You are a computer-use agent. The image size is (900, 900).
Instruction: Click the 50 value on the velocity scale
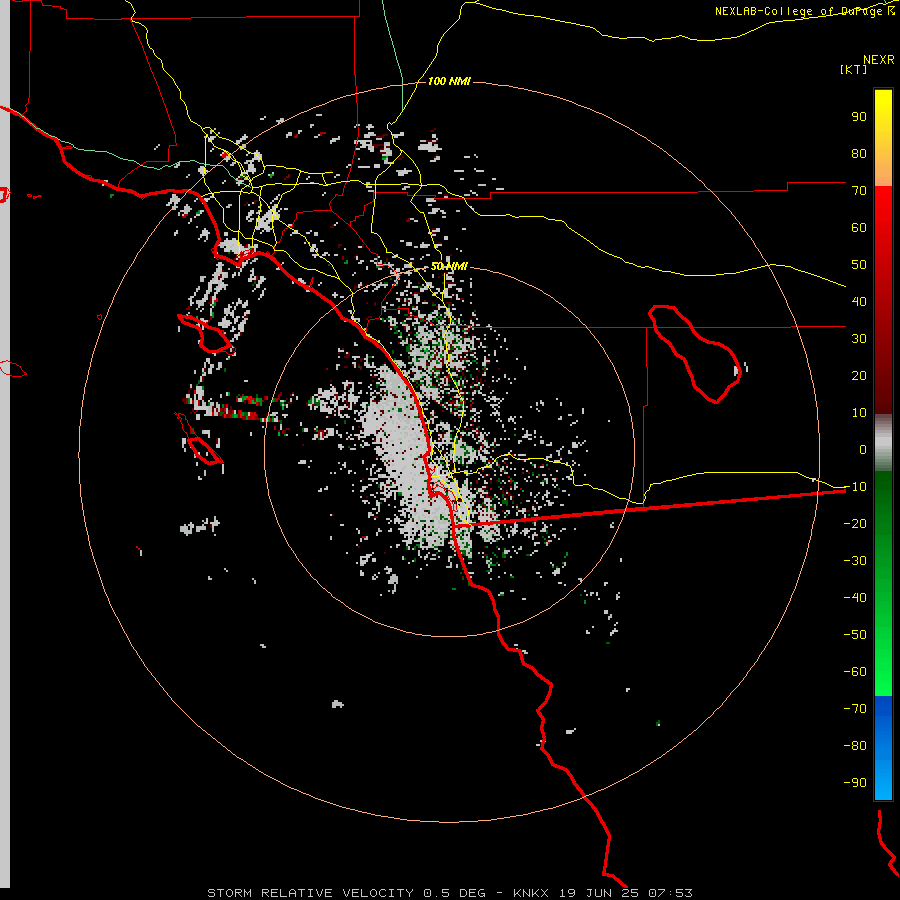859,265
